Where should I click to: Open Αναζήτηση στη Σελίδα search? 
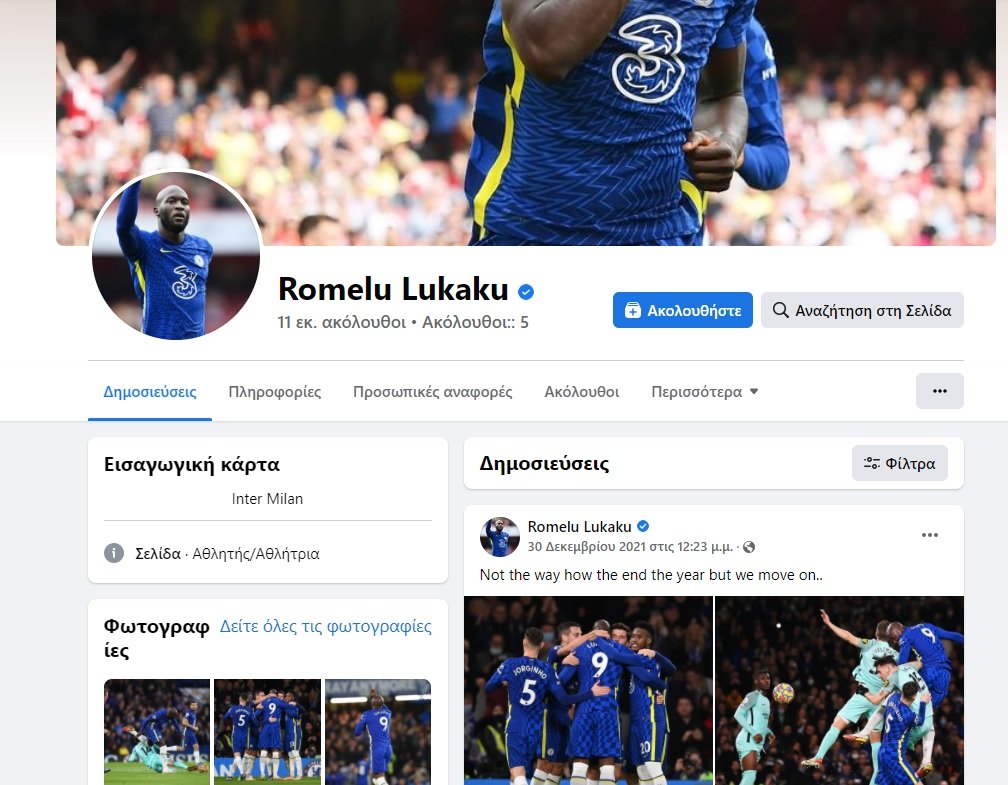click(862, 310)
